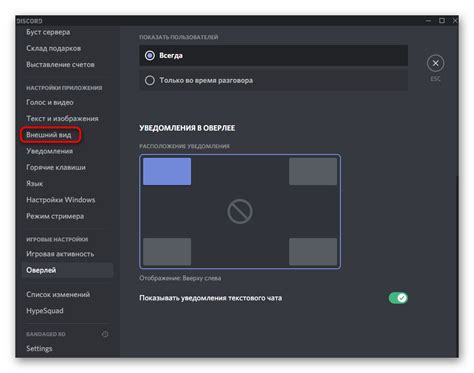Open 'Текст и изображения' settings

click(x=62, y=119)
